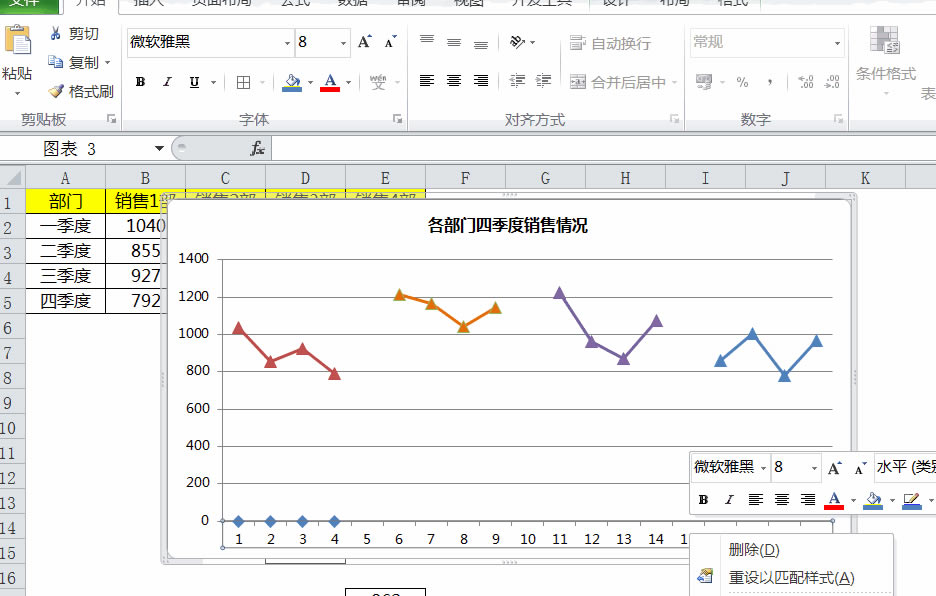The height and width of the screenshot is (596, 936).
Task: Increase font size in mini toolbar
Action: coord(835,468)
